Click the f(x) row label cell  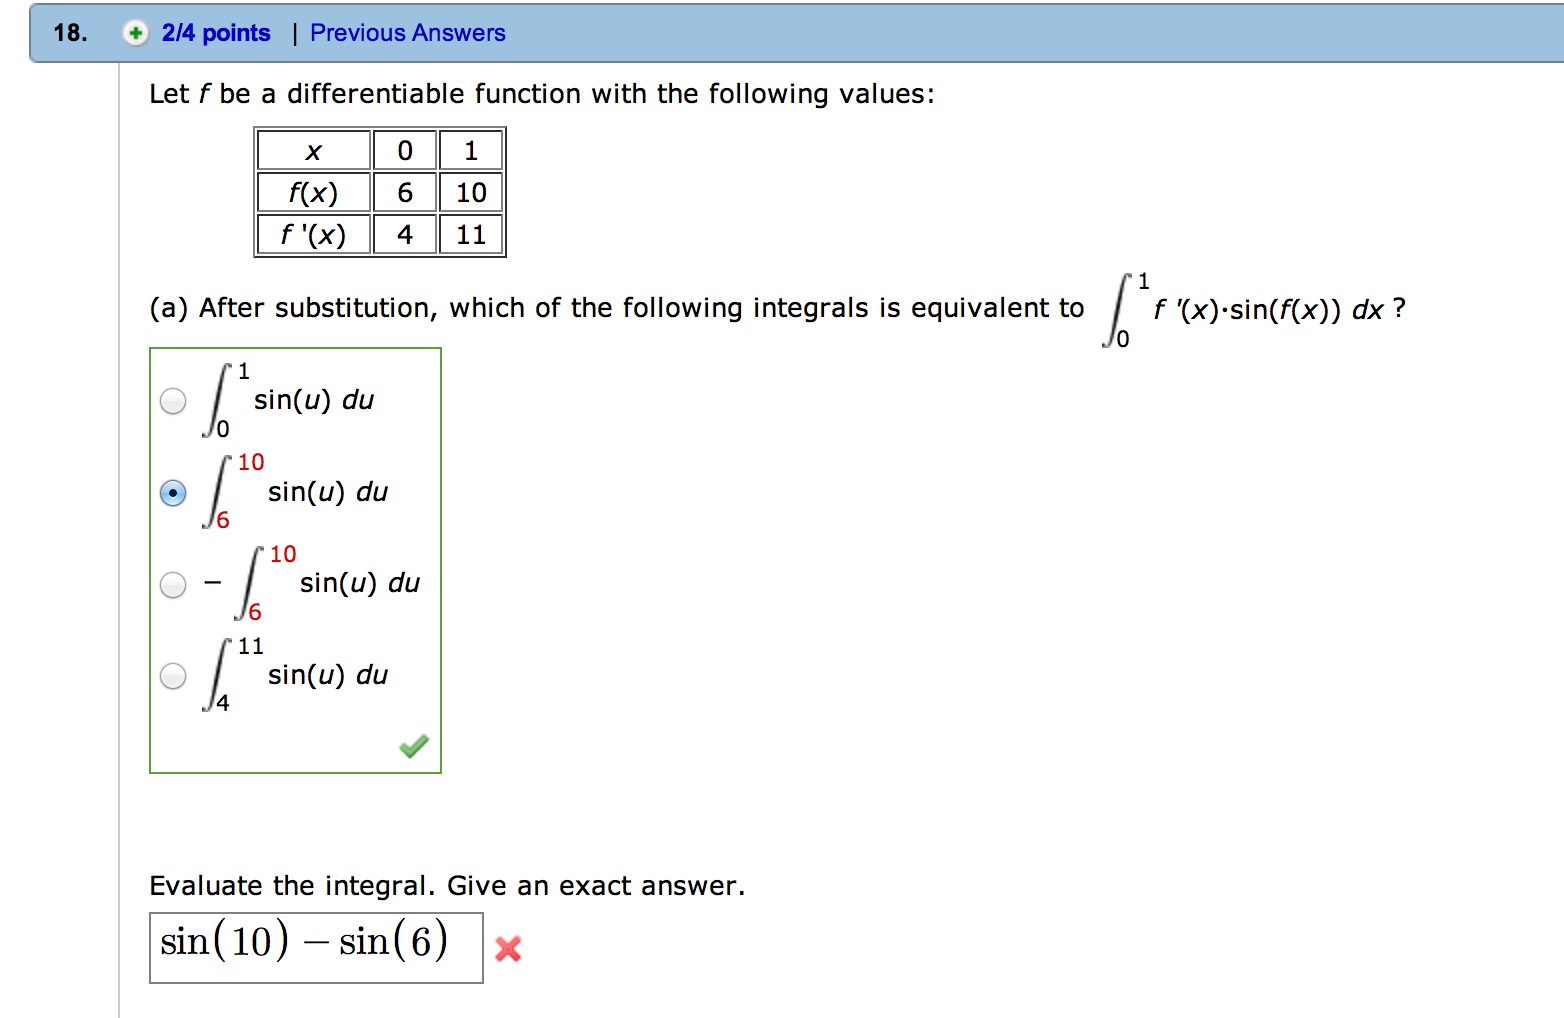click(x=314, y=193)
